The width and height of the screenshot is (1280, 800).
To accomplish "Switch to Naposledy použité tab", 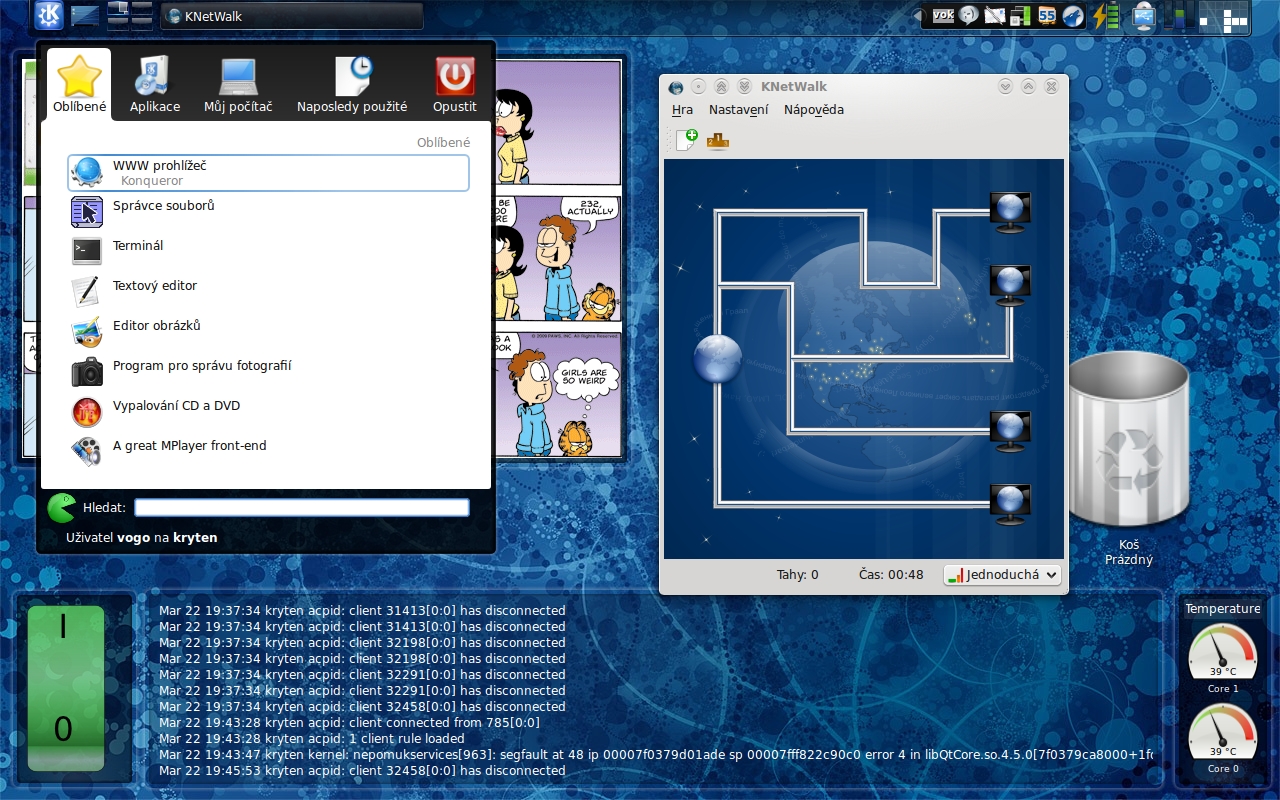I will point(352,85).
